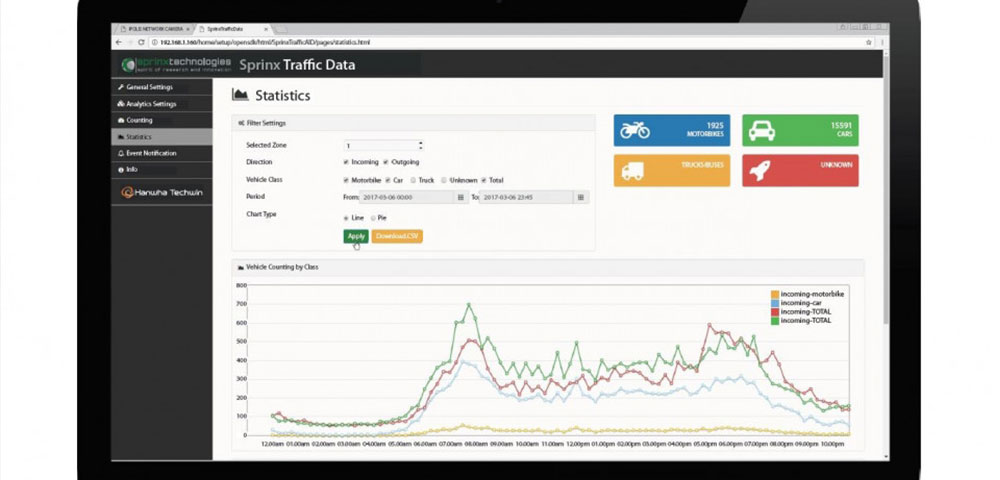Click the orange Trucks/Buses card

coord(672,170)
